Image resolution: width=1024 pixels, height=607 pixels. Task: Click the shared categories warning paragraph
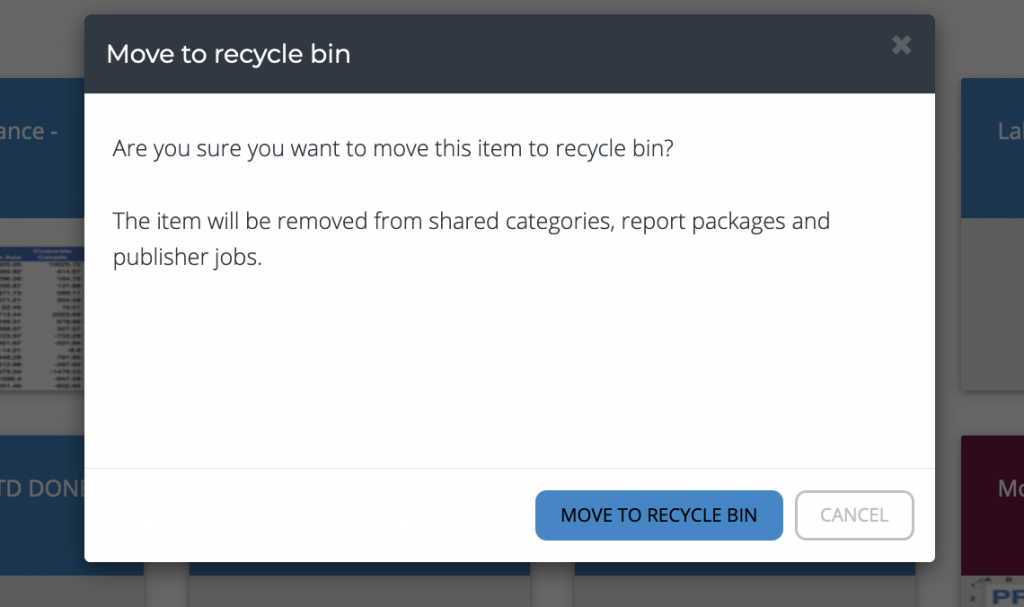pyautogui.click(x=471, y=238)
